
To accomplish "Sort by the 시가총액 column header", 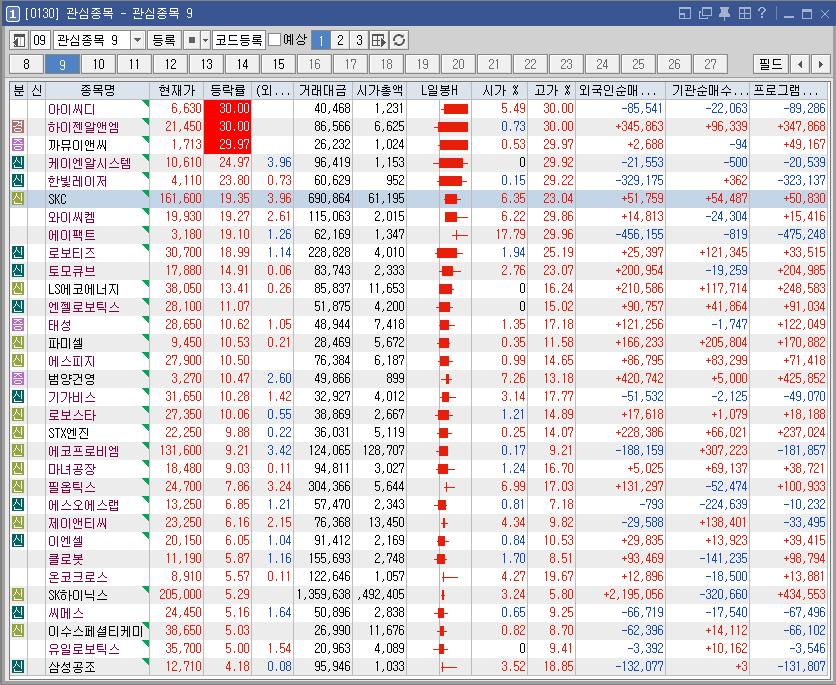I will click(380, 91).
